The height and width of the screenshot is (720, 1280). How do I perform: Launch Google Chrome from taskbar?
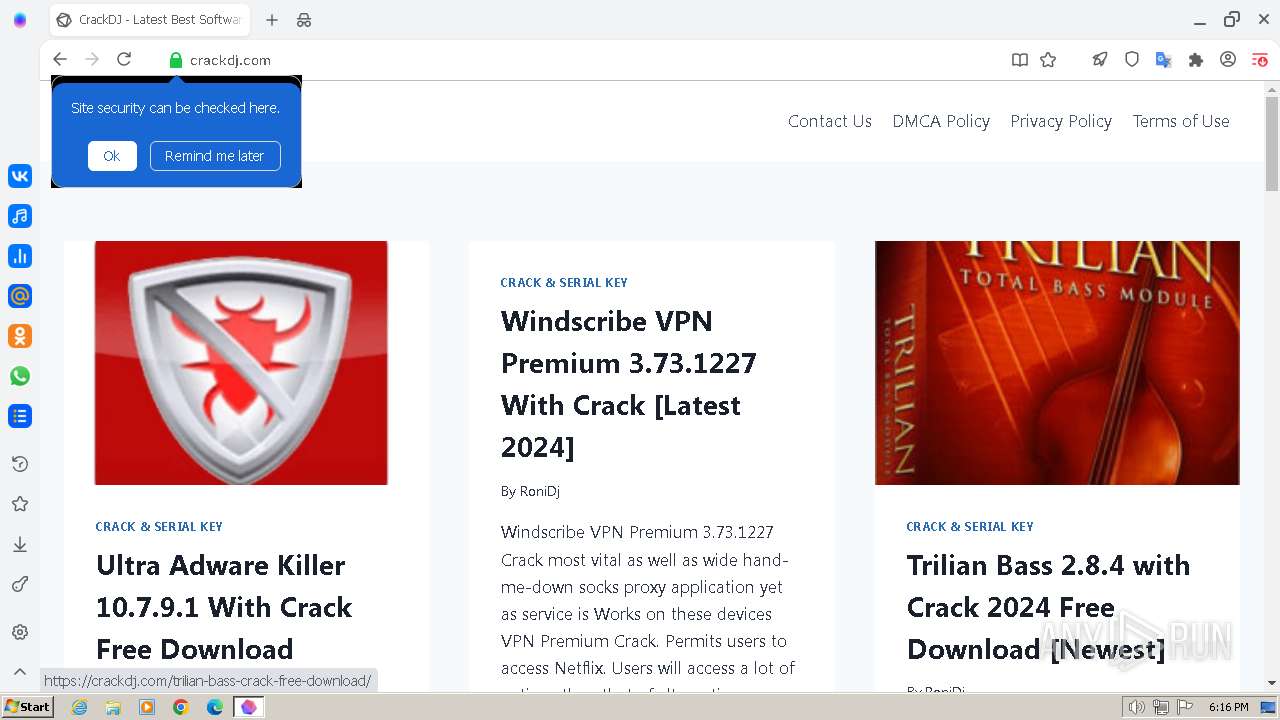pos(181,707)
